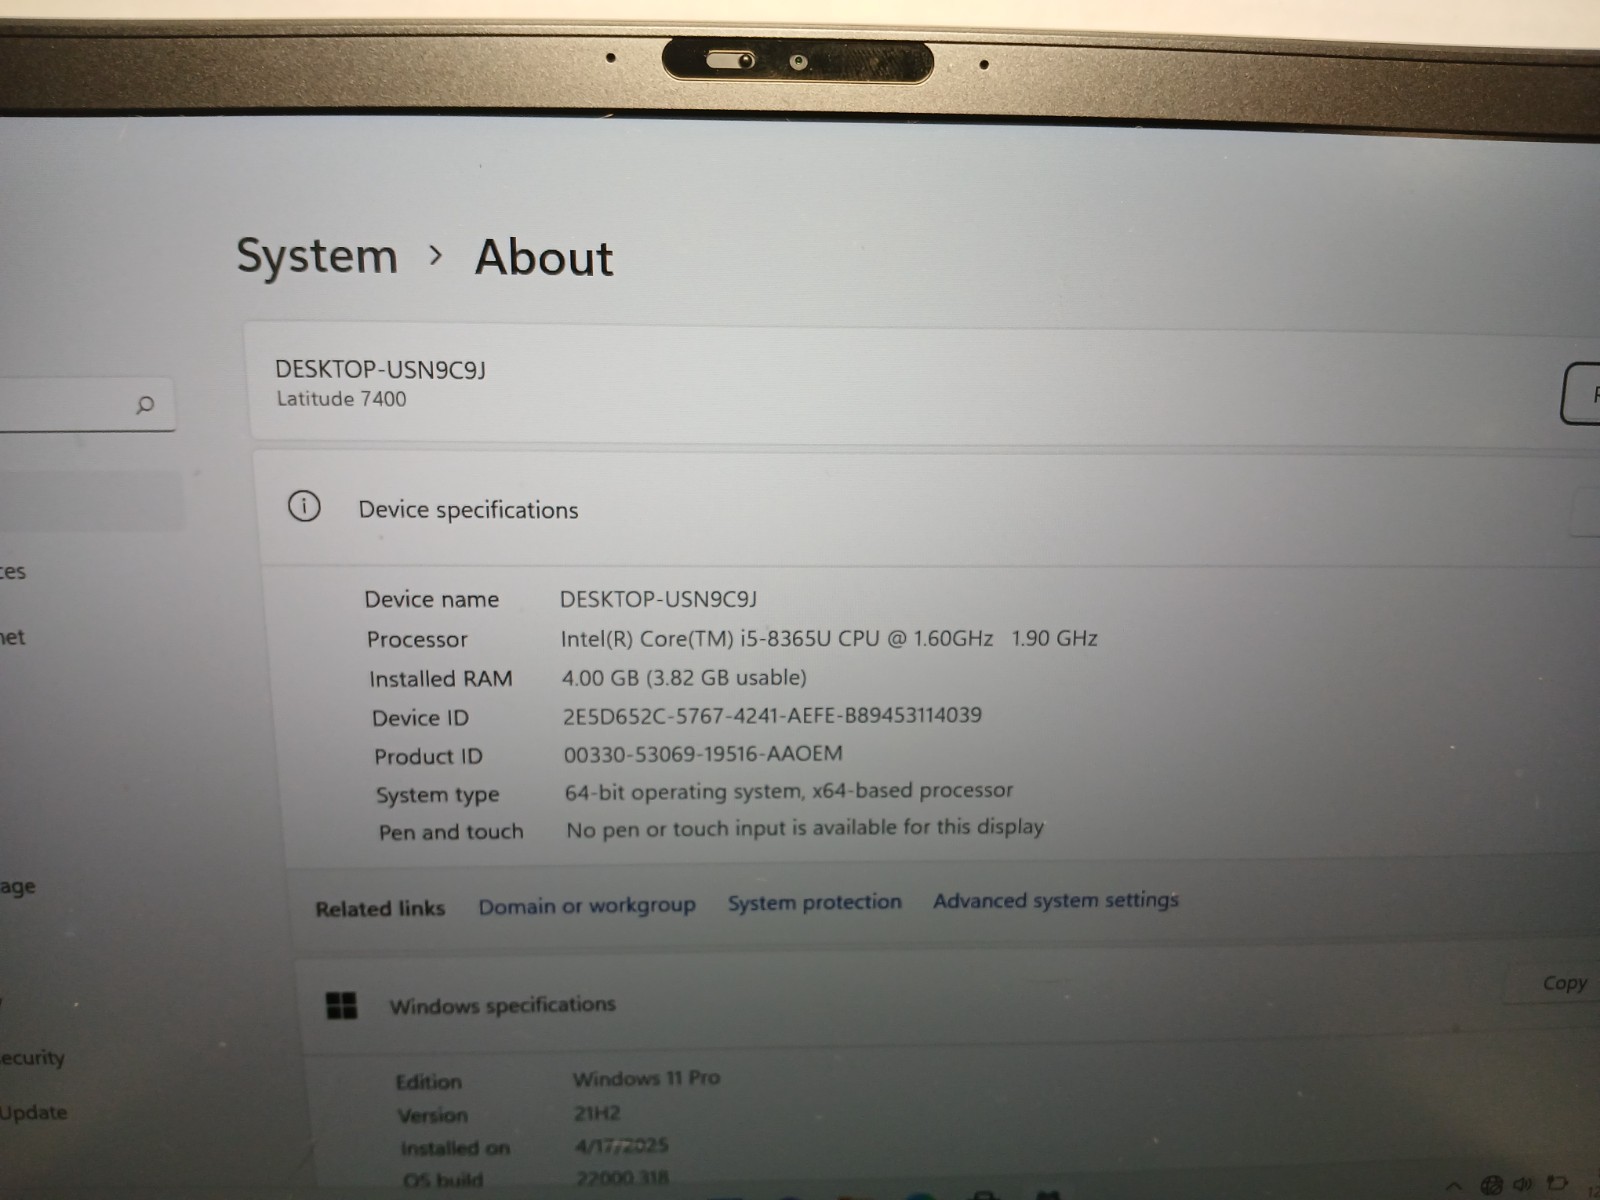Select the Installed on date value

click(x=621, y=1145)
